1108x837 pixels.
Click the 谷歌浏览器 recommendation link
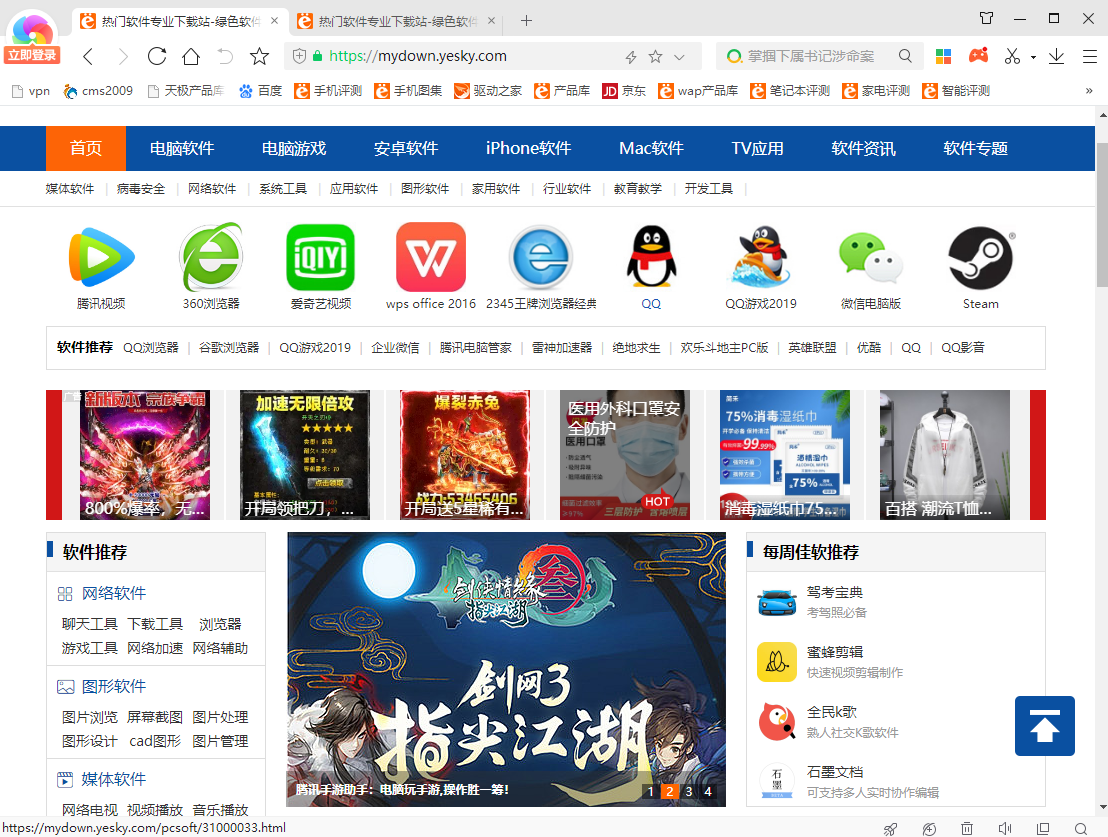coord(229,348)
